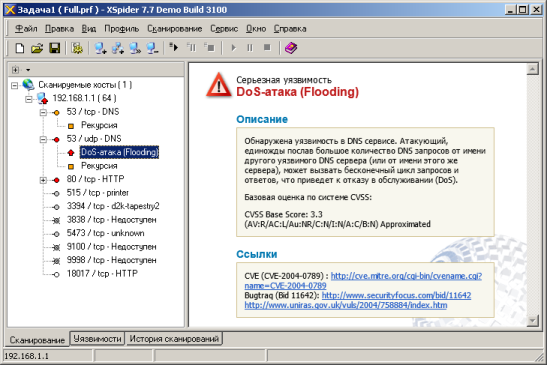
Task: Switch to the Уязвимости tab
Action: (x=97, y=338)
